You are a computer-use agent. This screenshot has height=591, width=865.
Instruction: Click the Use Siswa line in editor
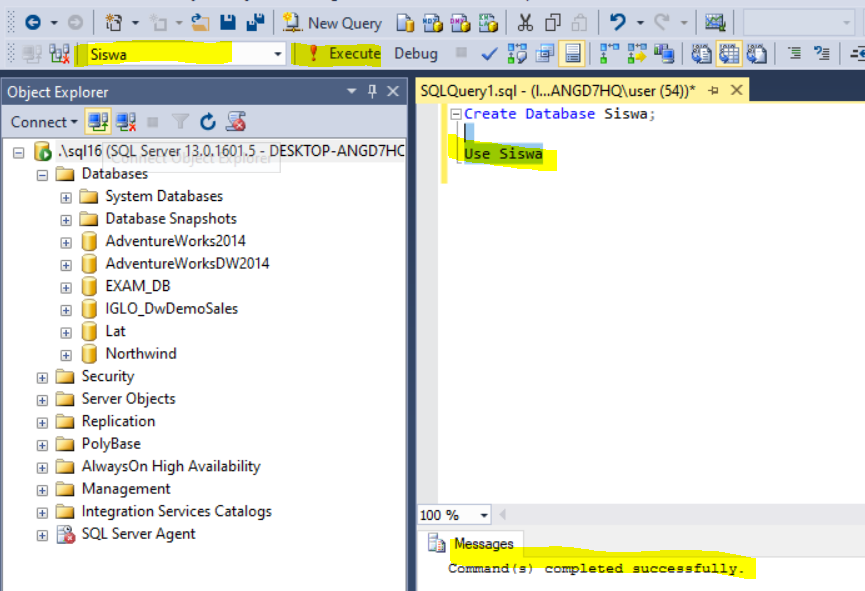[503, 153]
